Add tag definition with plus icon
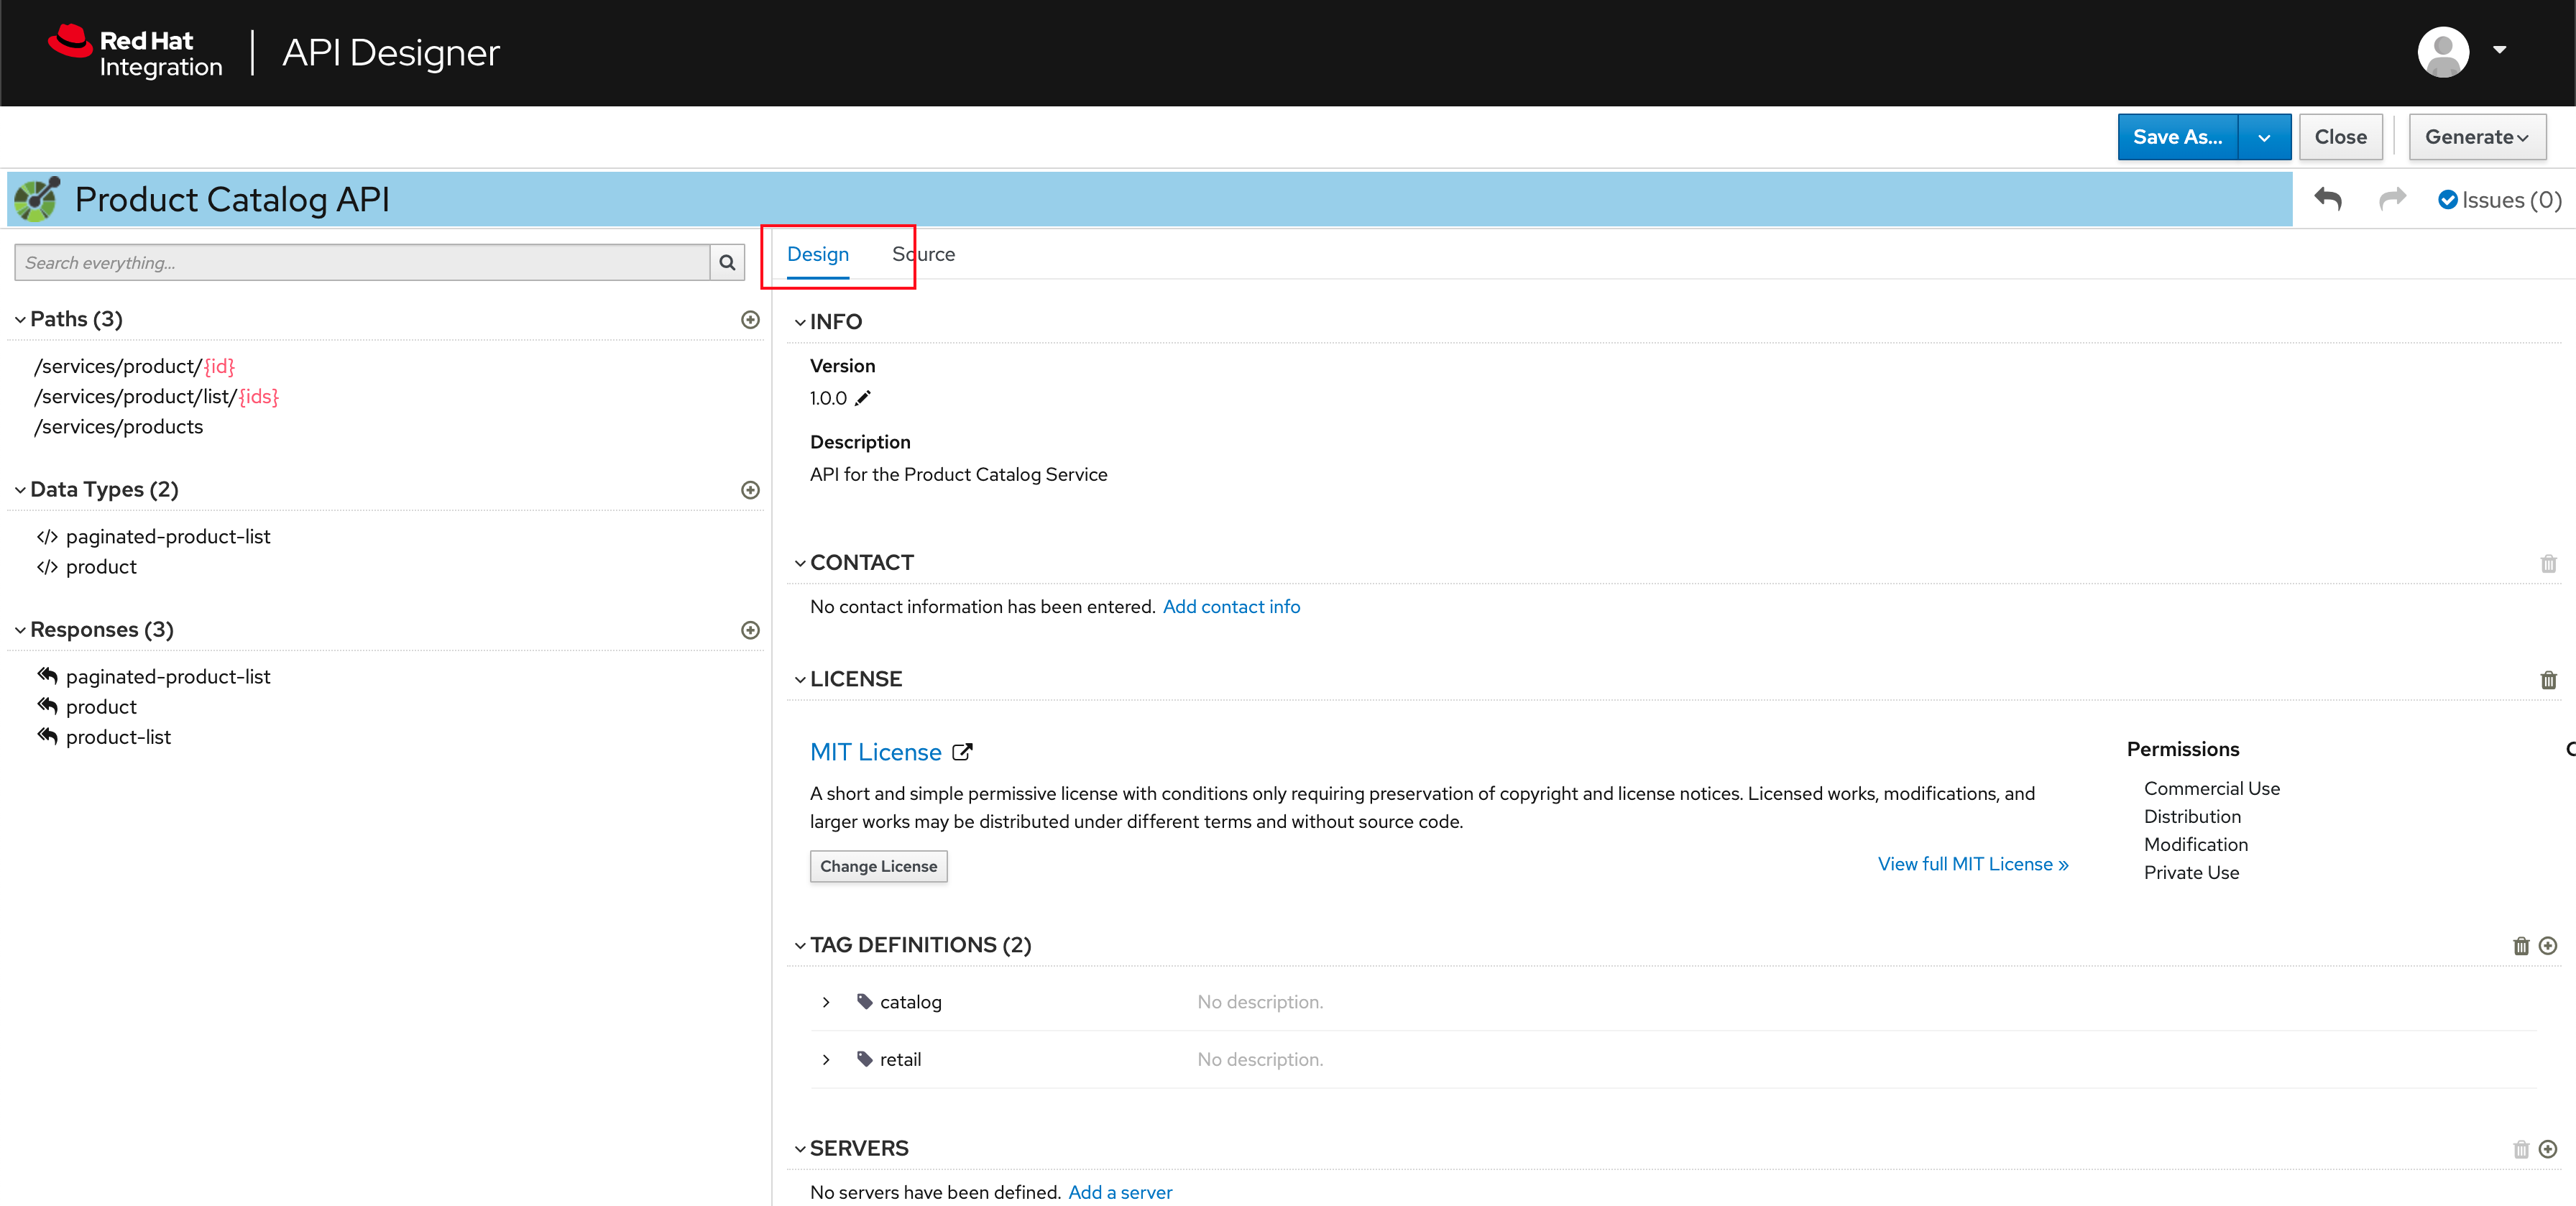The height and width of the screenshot is (1206, 2576). pyautogui.click(x=2548, y=945)
